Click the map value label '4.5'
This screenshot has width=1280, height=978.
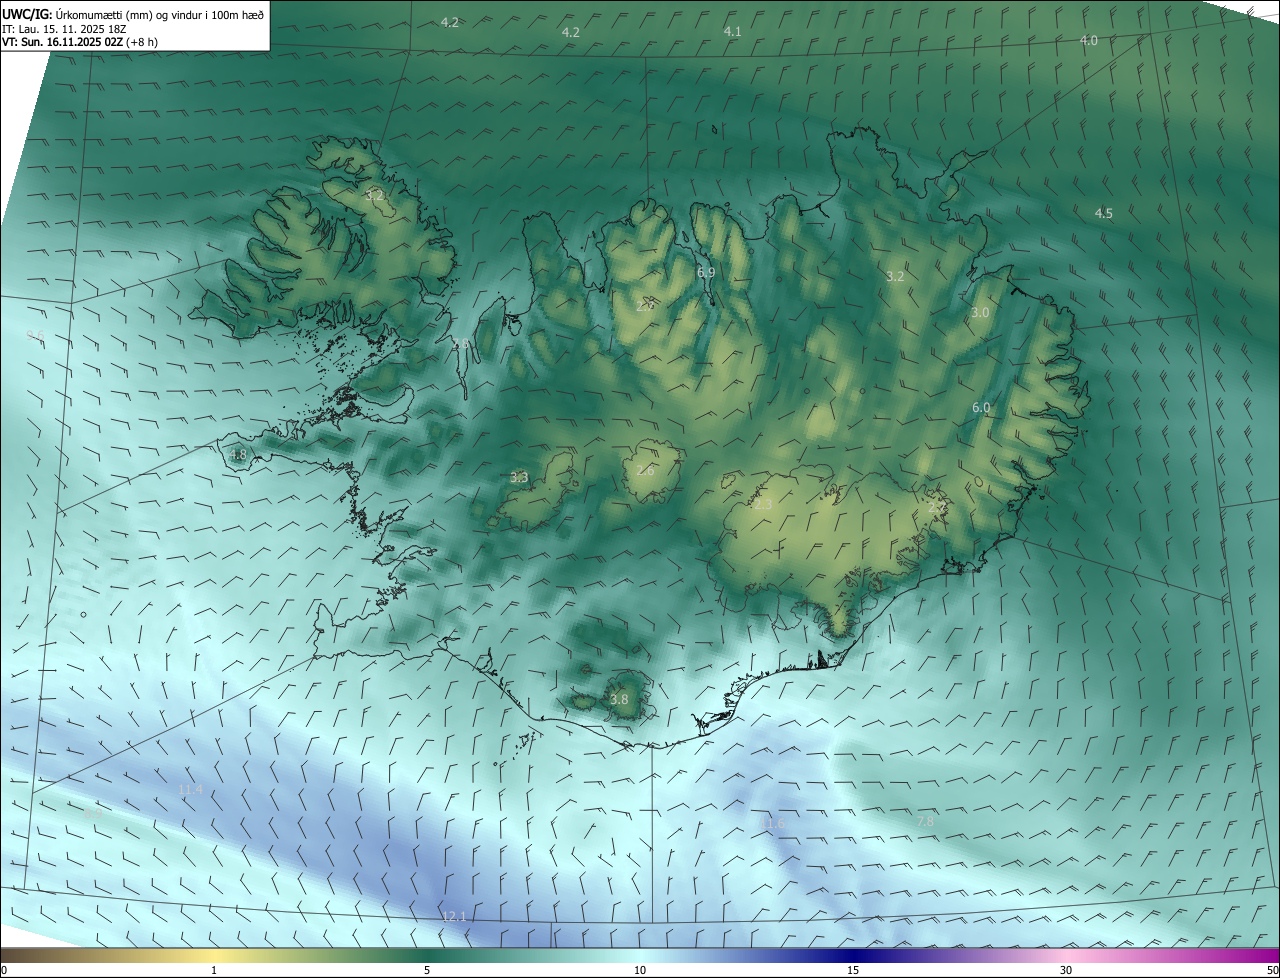point(1103,214)
